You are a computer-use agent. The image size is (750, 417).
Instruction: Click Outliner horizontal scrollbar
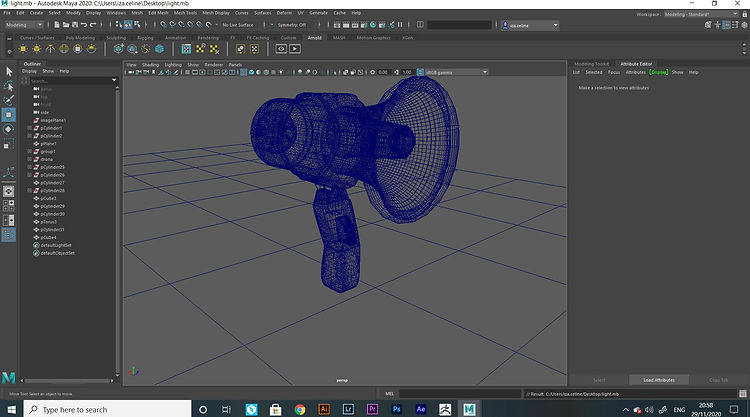coord(67,381)
